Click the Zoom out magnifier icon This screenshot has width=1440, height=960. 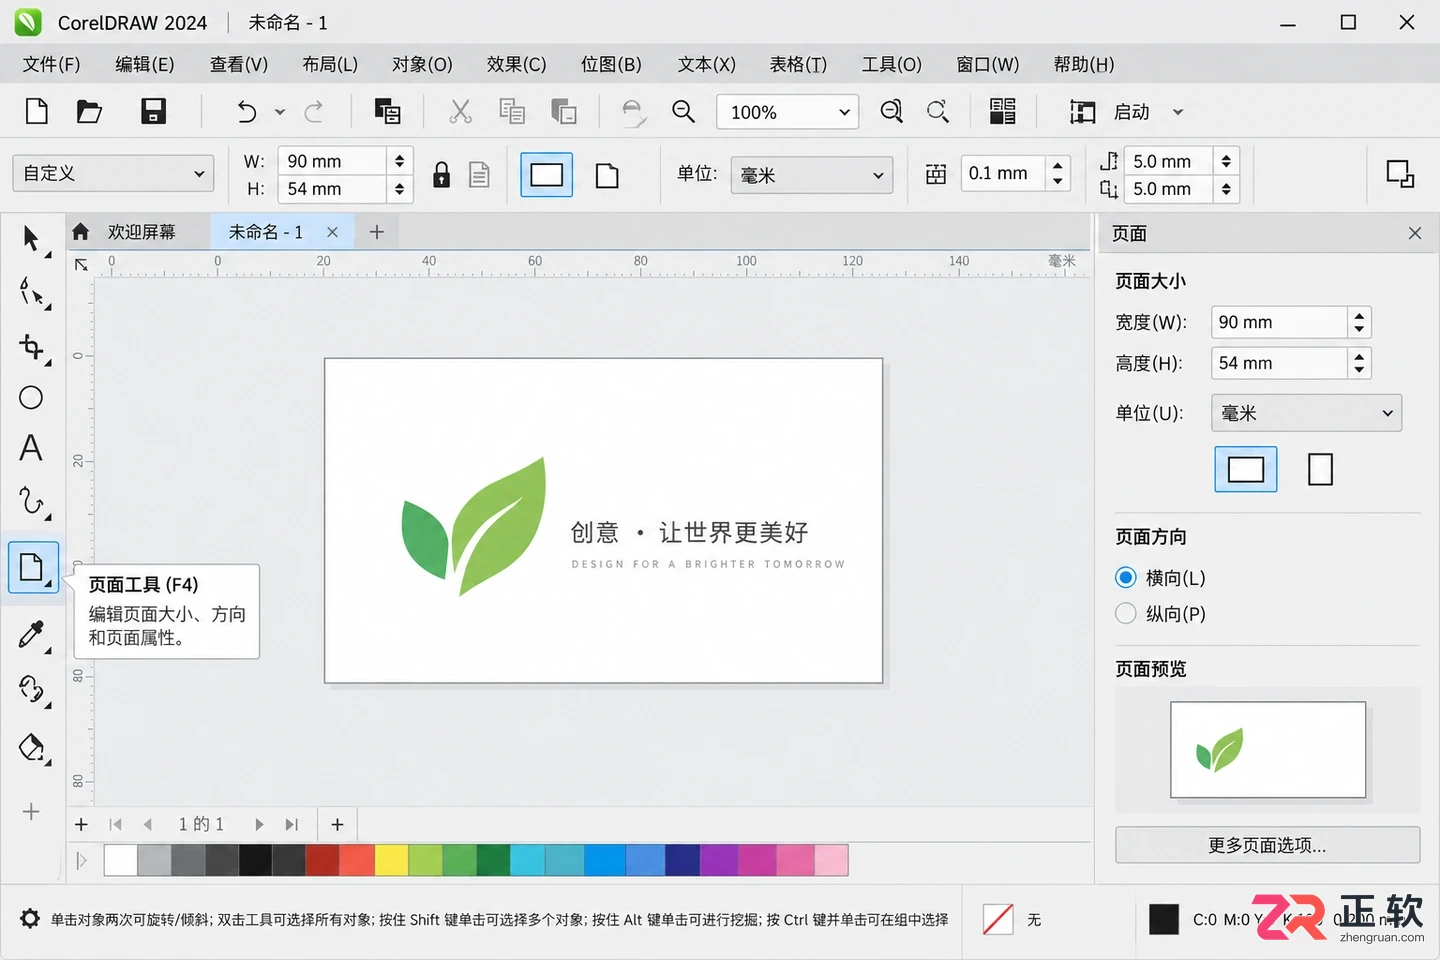coord(684,111)
